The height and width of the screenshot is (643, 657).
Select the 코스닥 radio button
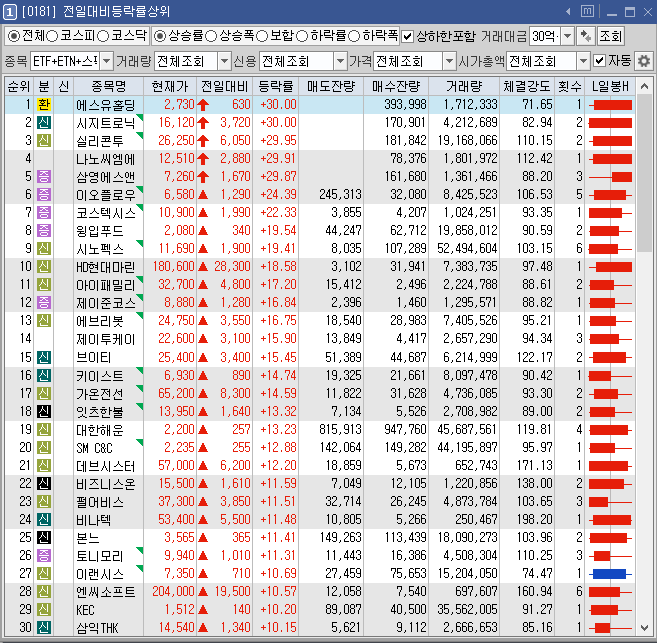[x=103, y=36]
